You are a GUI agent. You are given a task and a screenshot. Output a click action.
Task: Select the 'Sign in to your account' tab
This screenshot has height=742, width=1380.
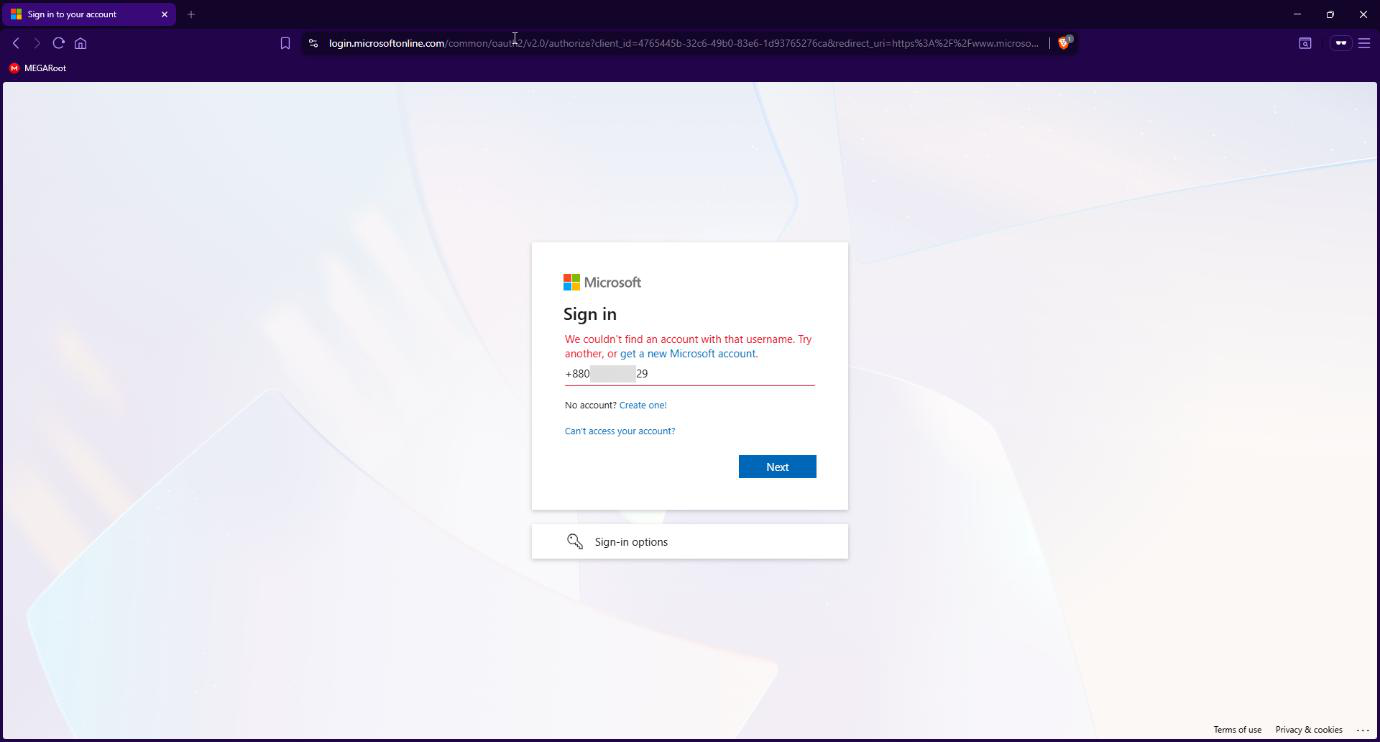tap(88, 14)
